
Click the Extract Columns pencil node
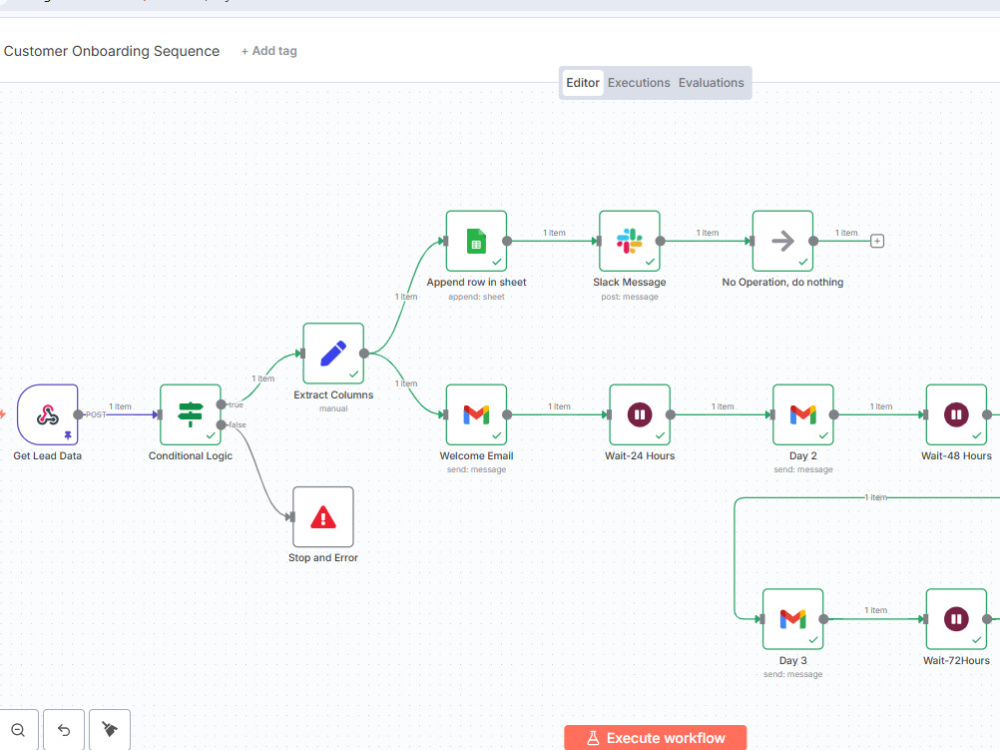coord(334,353)
